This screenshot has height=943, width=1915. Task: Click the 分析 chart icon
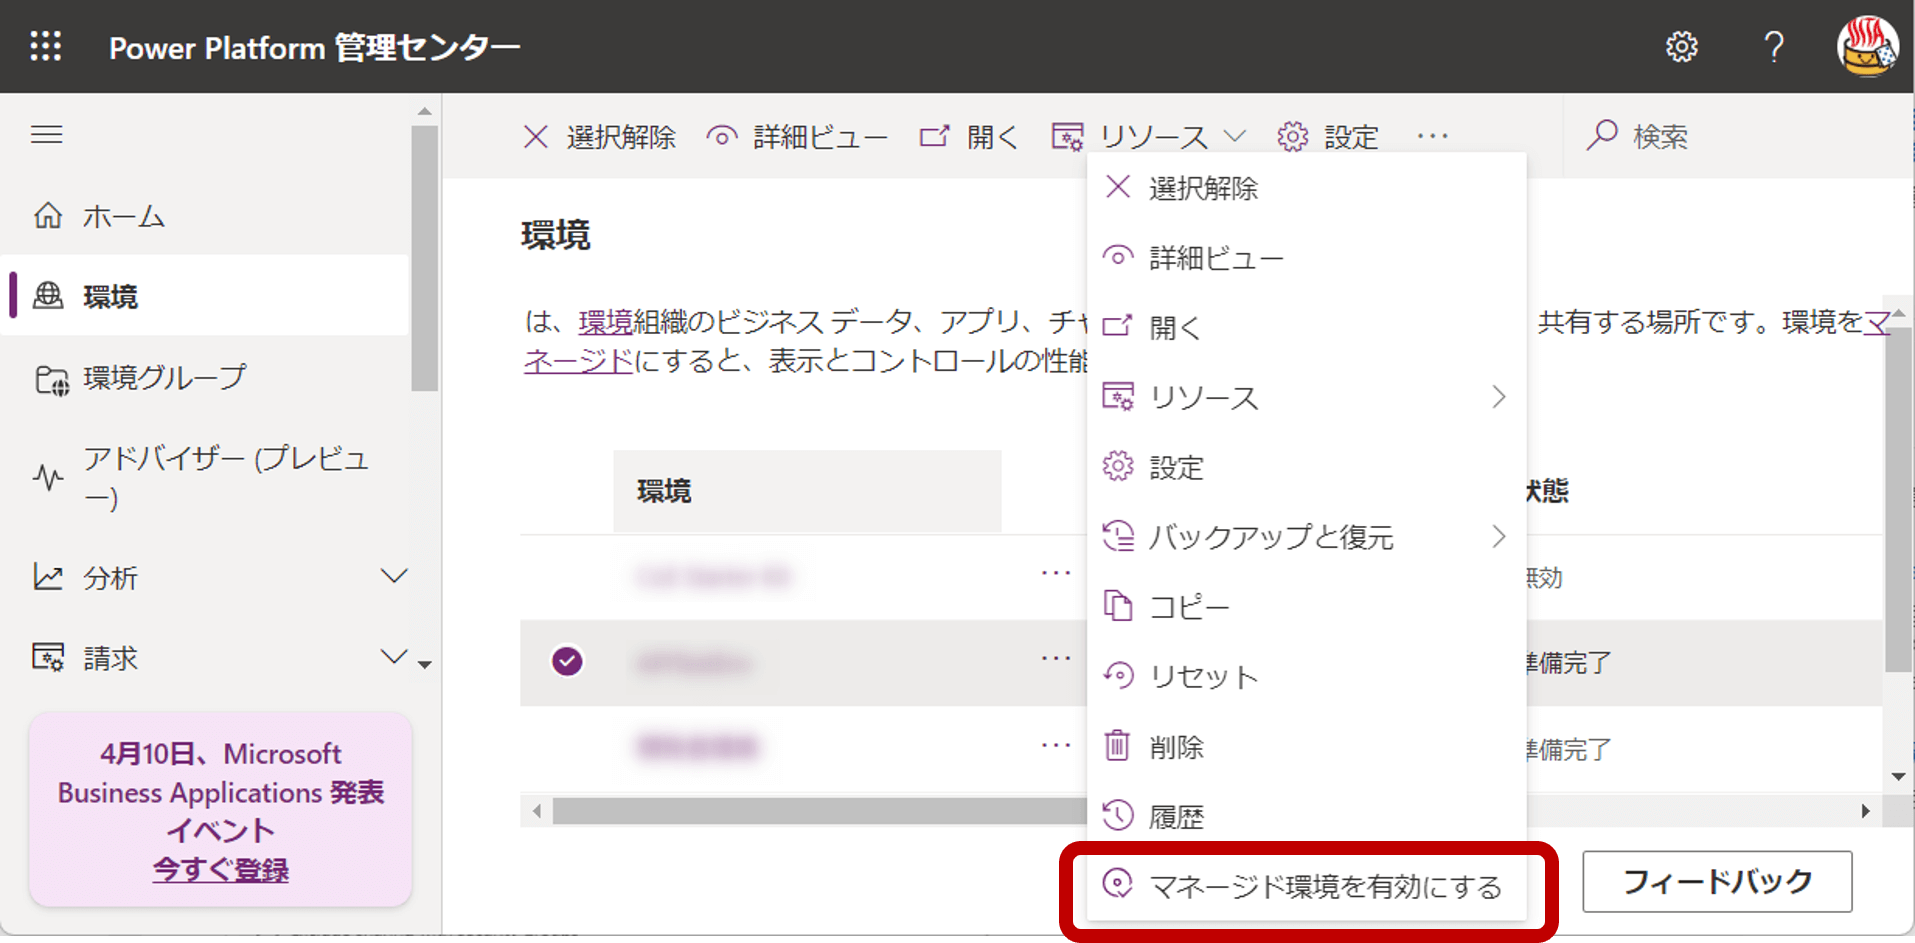(x=48, y=577)
